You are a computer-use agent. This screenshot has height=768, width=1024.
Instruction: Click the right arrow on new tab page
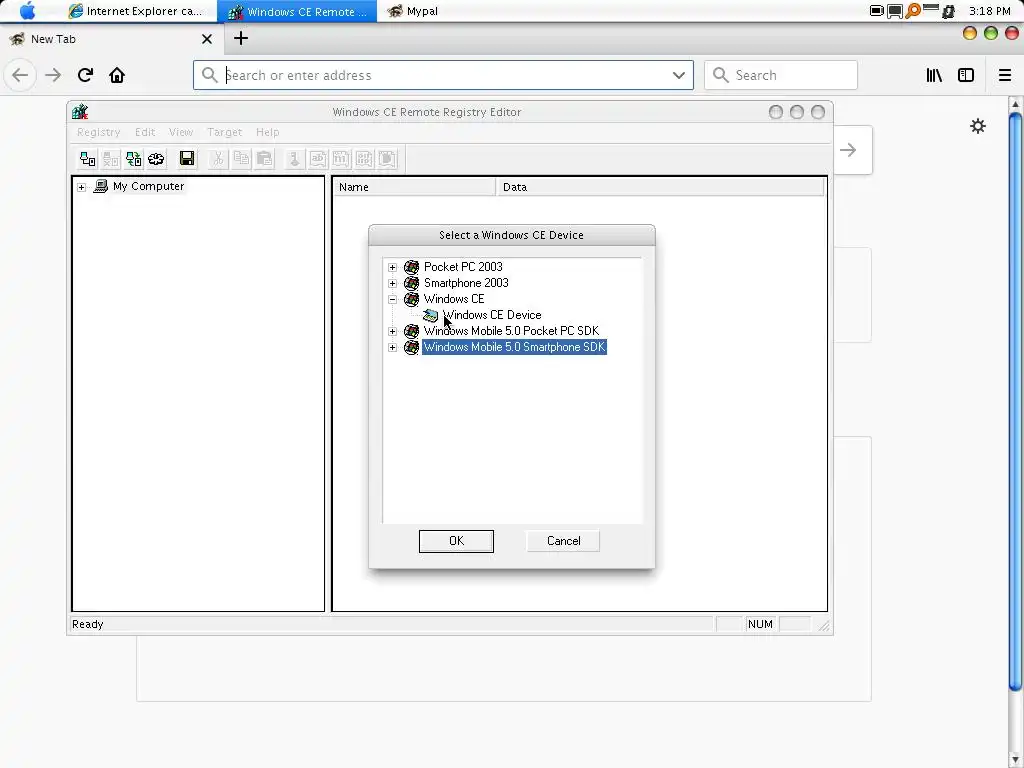[848, 150]
